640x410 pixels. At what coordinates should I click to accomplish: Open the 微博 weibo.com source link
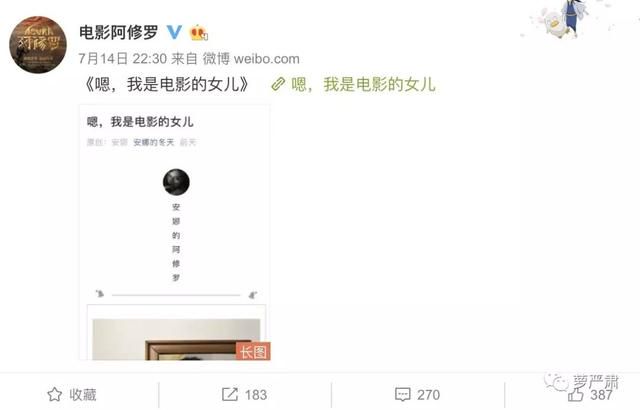point(251,59)
